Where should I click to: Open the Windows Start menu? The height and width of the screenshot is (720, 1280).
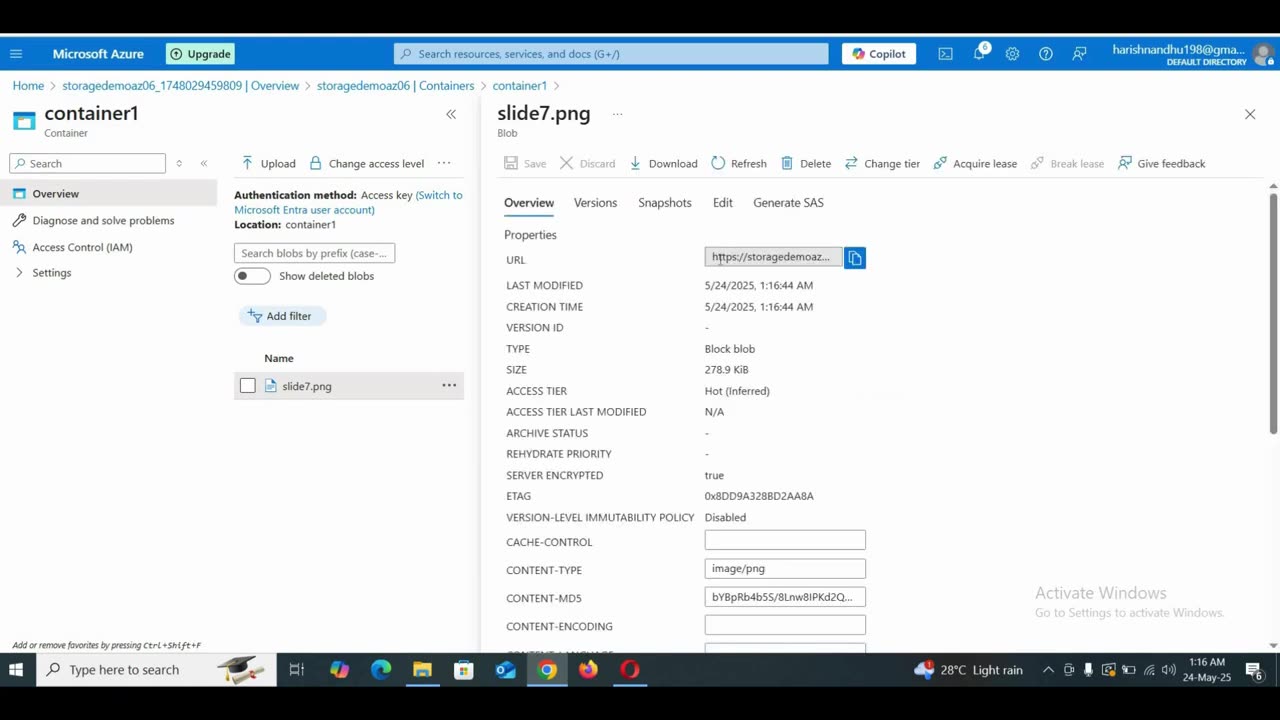click(16, 670)
